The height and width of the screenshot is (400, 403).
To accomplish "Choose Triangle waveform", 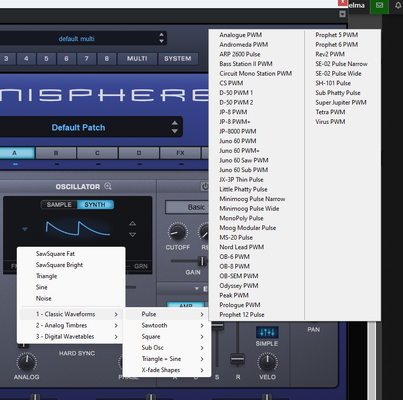I will (x=46, y=276).
